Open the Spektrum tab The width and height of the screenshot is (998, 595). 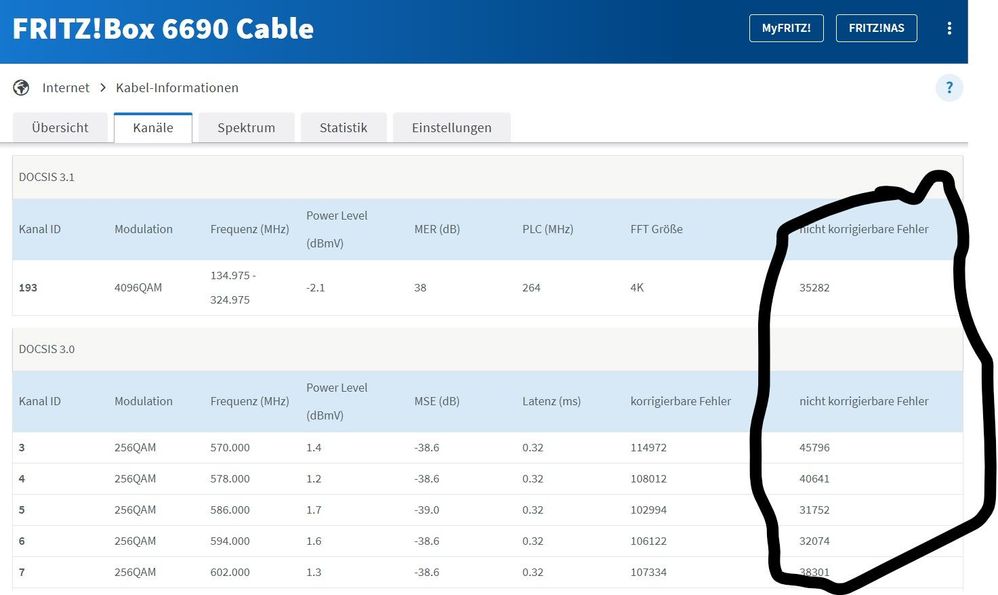click(x=246, y=128)
